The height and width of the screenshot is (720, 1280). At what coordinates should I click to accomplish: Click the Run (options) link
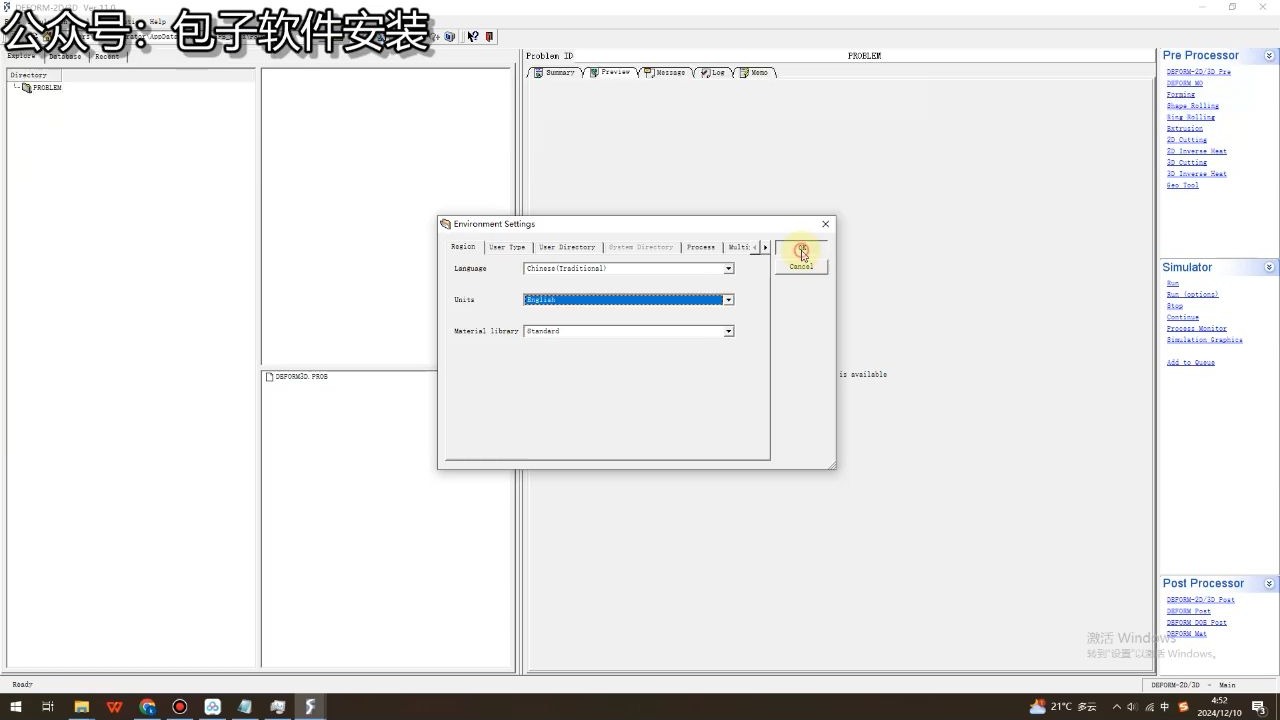1192,295
